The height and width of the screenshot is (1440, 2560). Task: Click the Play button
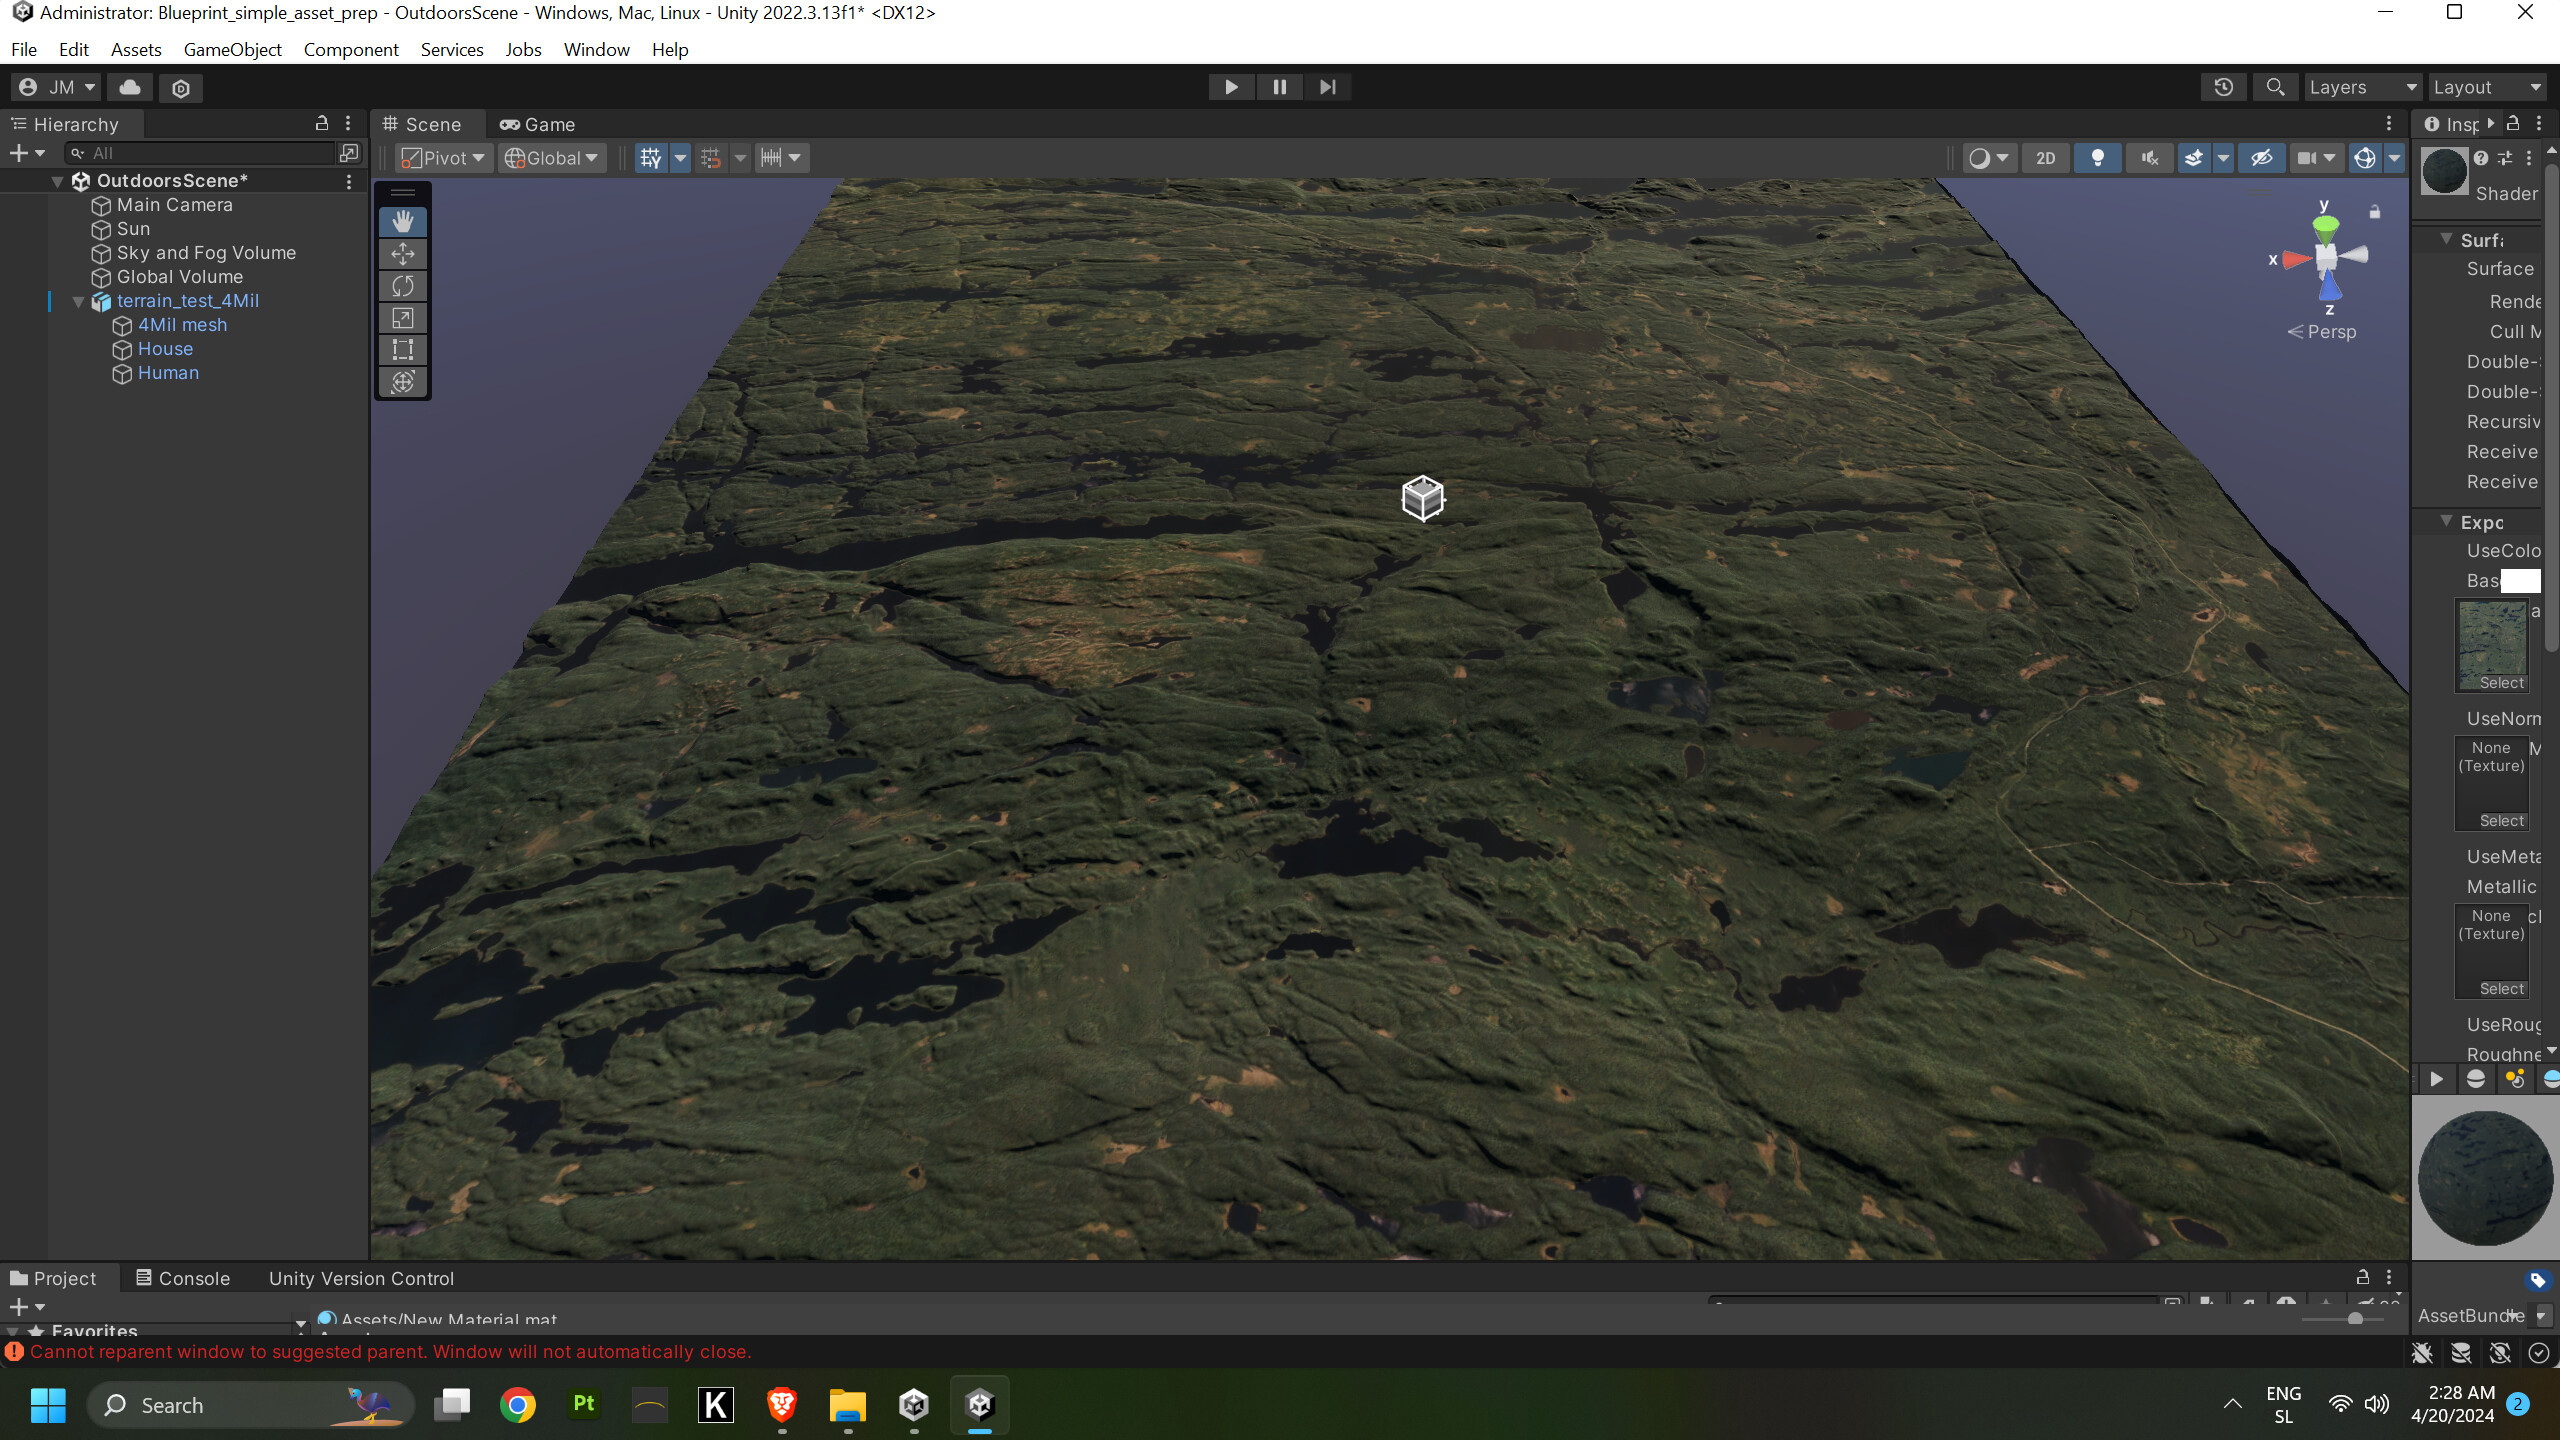click(x=1231, y=87)
